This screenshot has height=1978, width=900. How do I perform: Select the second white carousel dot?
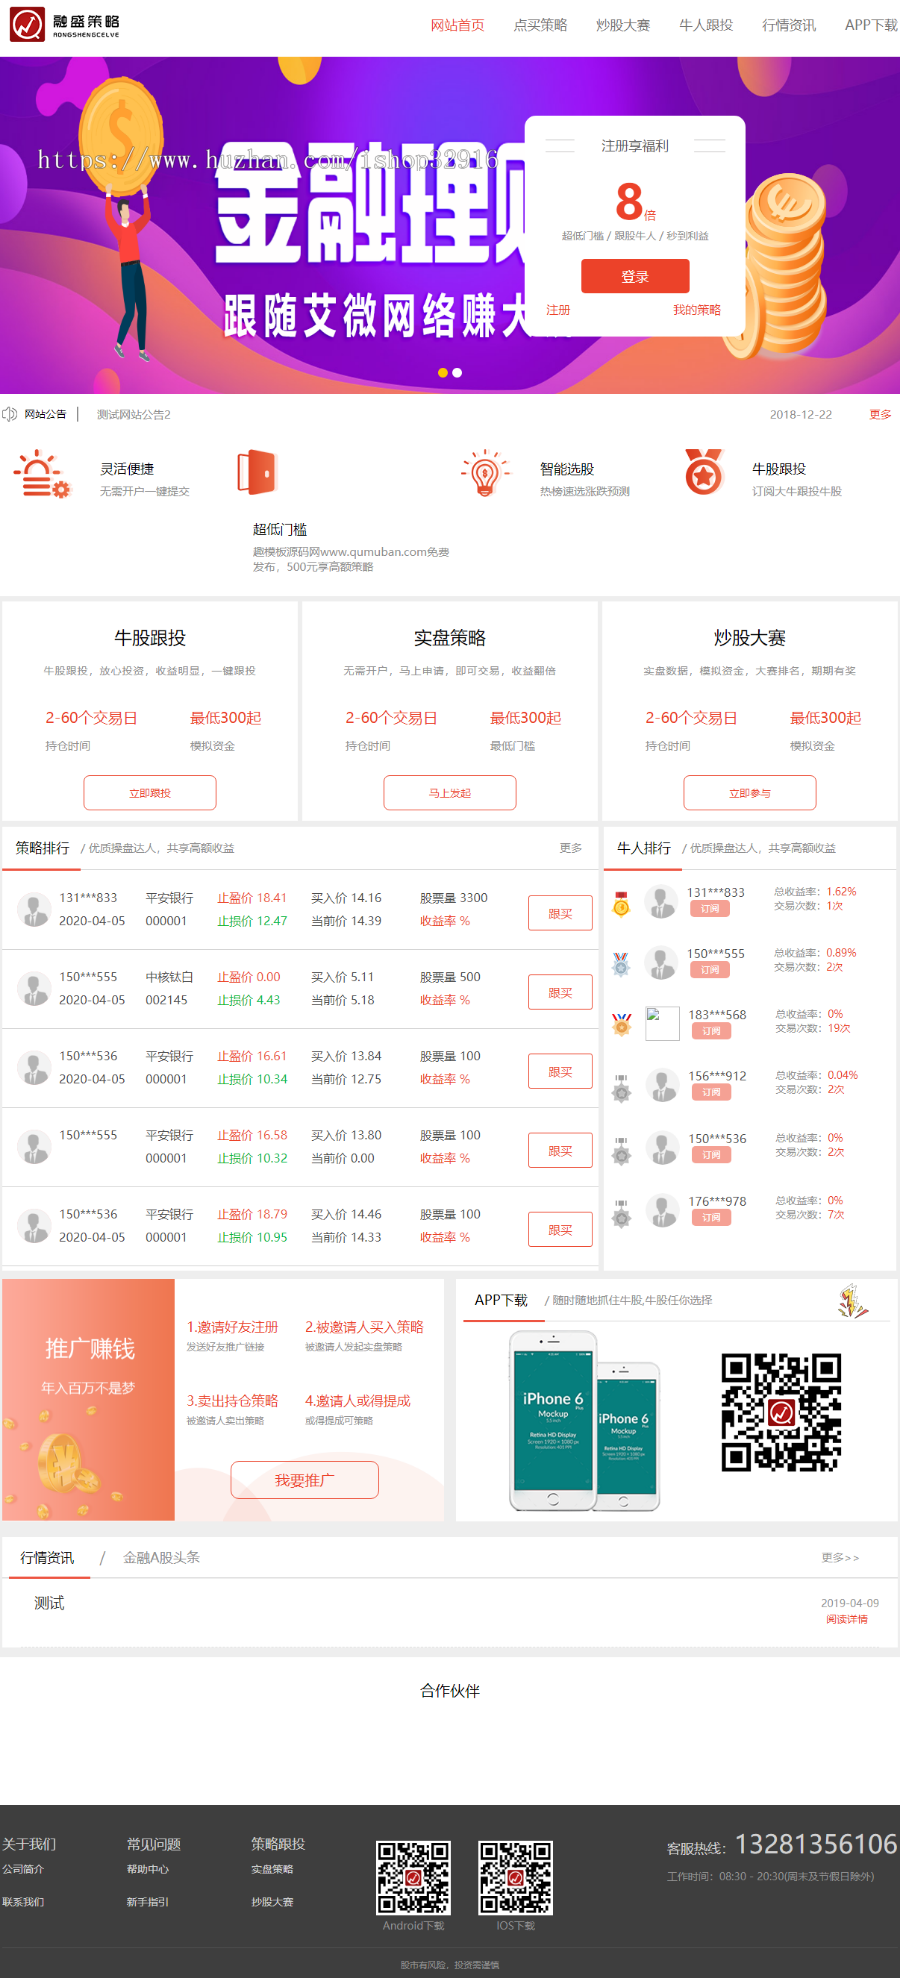(457, 373)
